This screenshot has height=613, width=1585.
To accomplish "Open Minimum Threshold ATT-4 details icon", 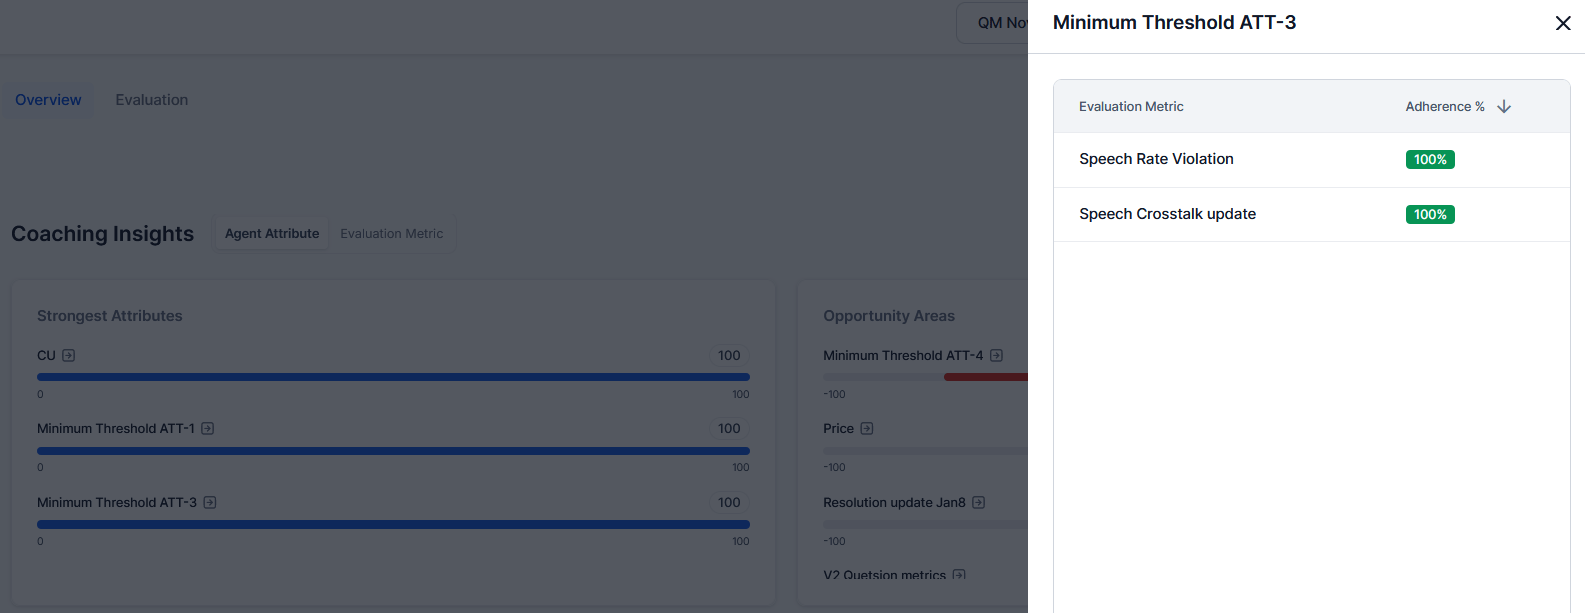I will click(x=996, y=355).
